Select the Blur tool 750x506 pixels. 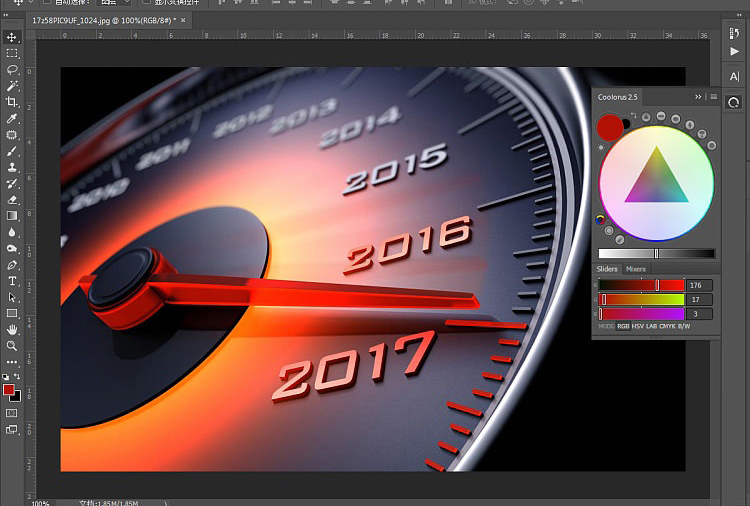tap(11, 232)
